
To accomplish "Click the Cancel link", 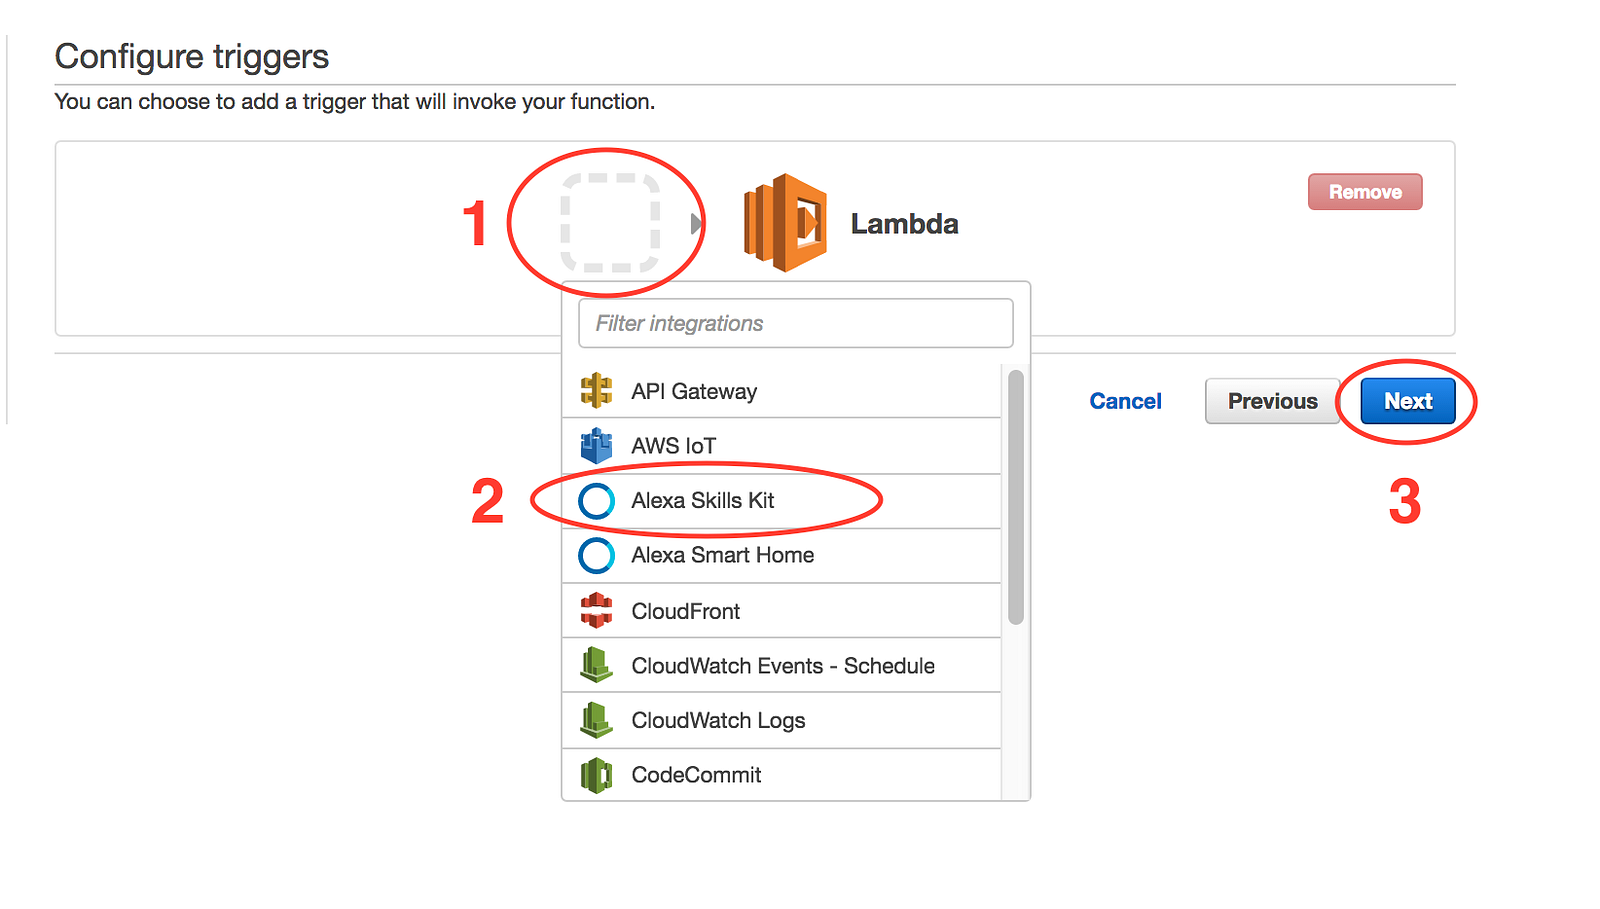I will point(1125,401).
